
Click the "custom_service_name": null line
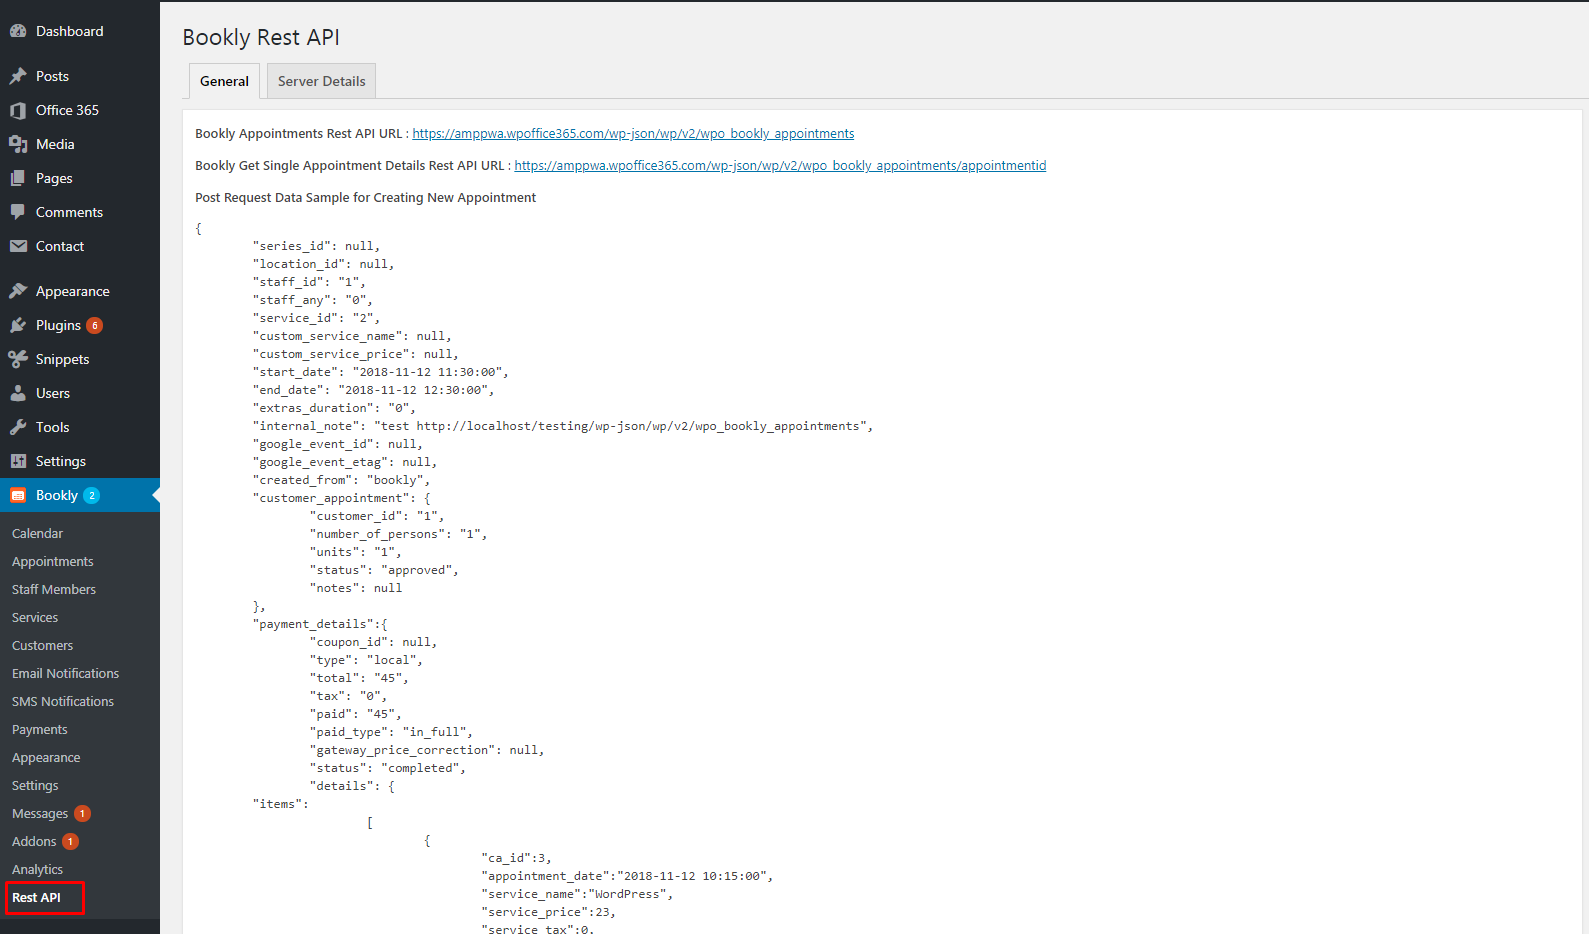click(x=352, y=336)
